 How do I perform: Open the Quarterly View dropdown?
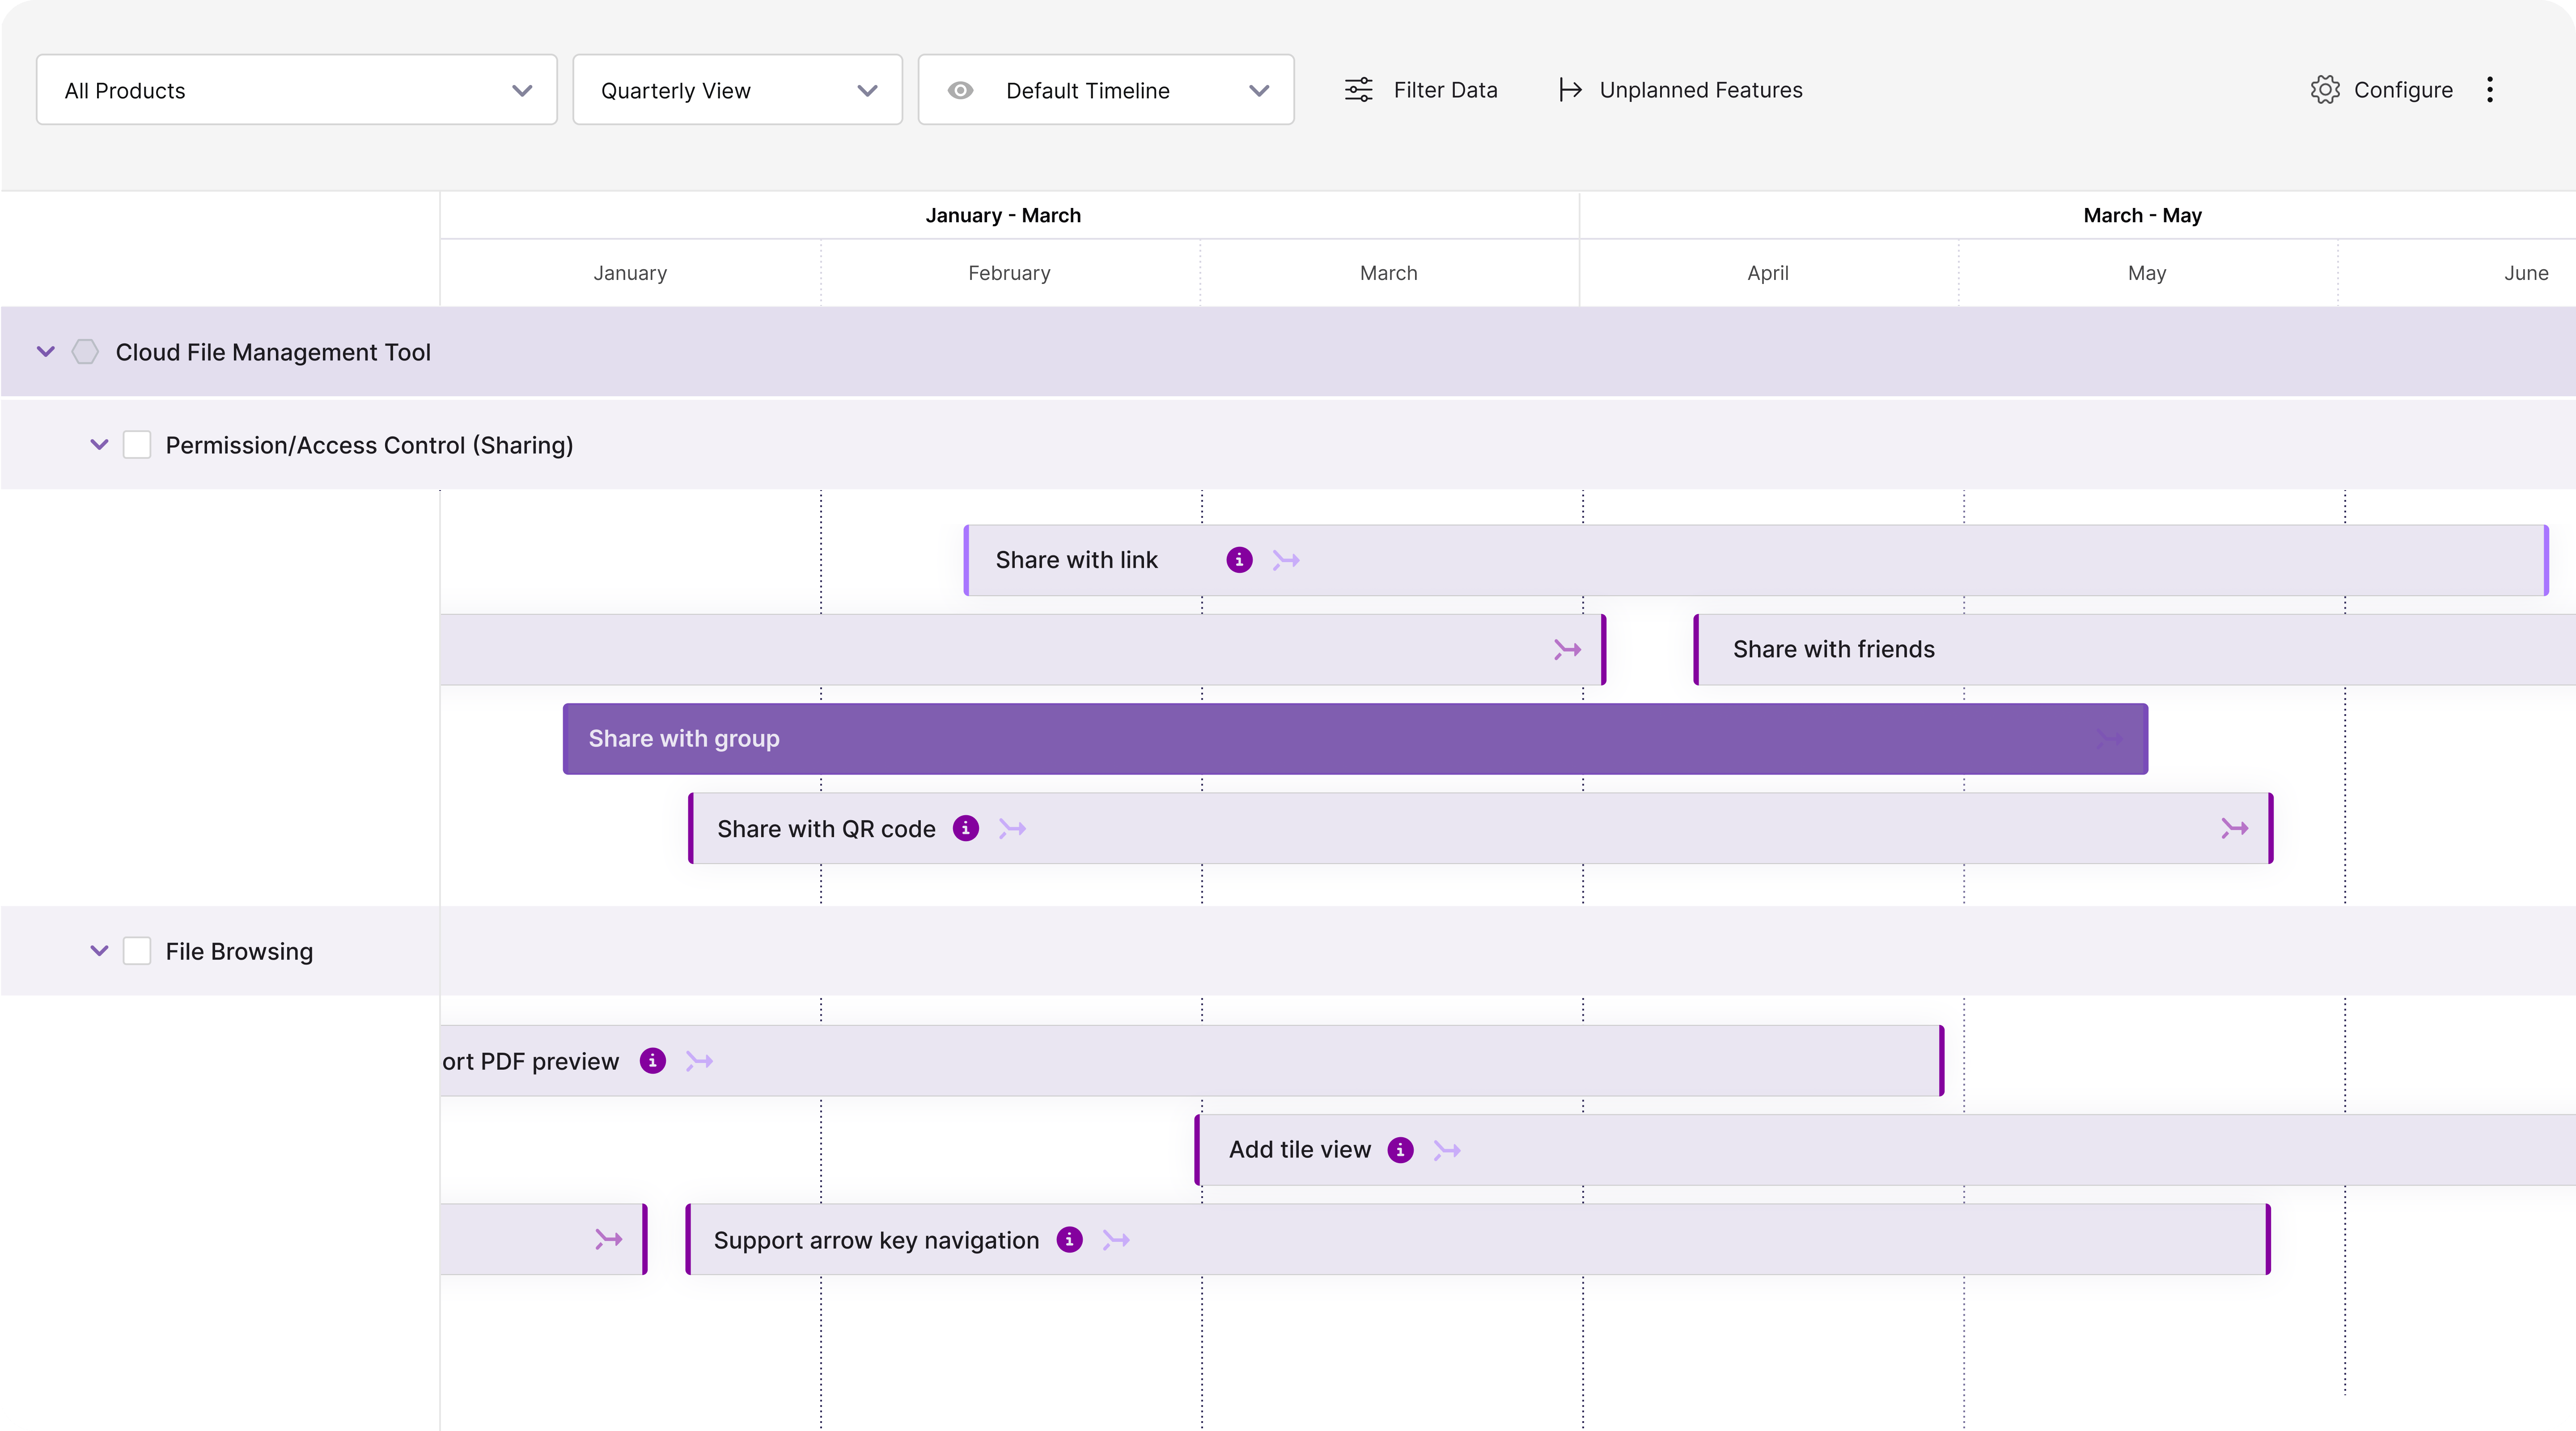coord(737,90)
